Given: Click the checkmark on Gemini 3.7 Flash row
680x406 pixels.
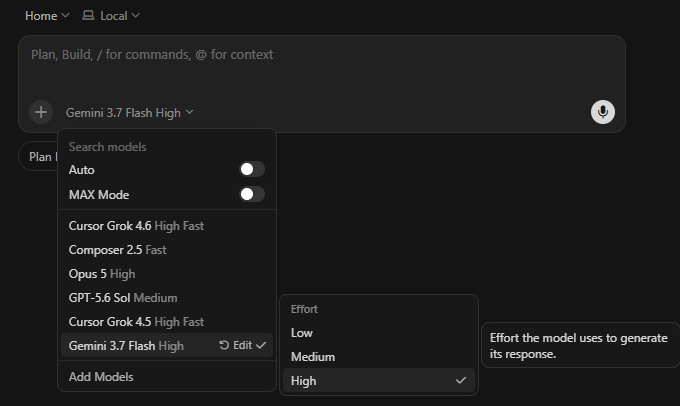Looking at the screenshot, I should (x=261, y=345).
